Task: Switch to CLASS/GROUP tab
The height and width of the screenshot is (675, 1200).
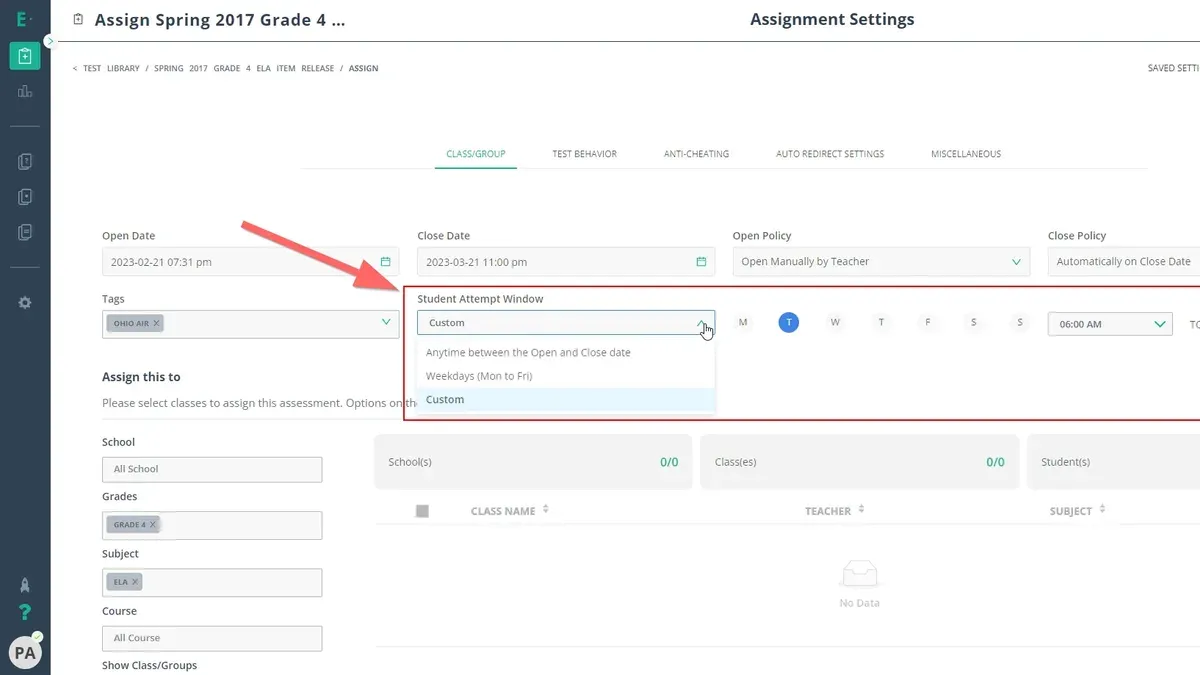Action: coord(476,154)
